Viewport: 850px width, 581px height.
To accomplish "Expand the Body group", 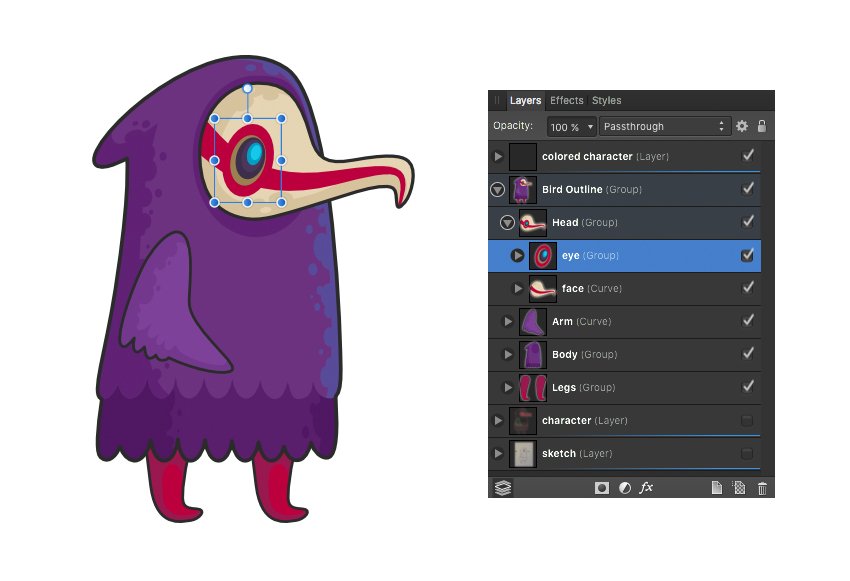I will (x=508, y=354).
